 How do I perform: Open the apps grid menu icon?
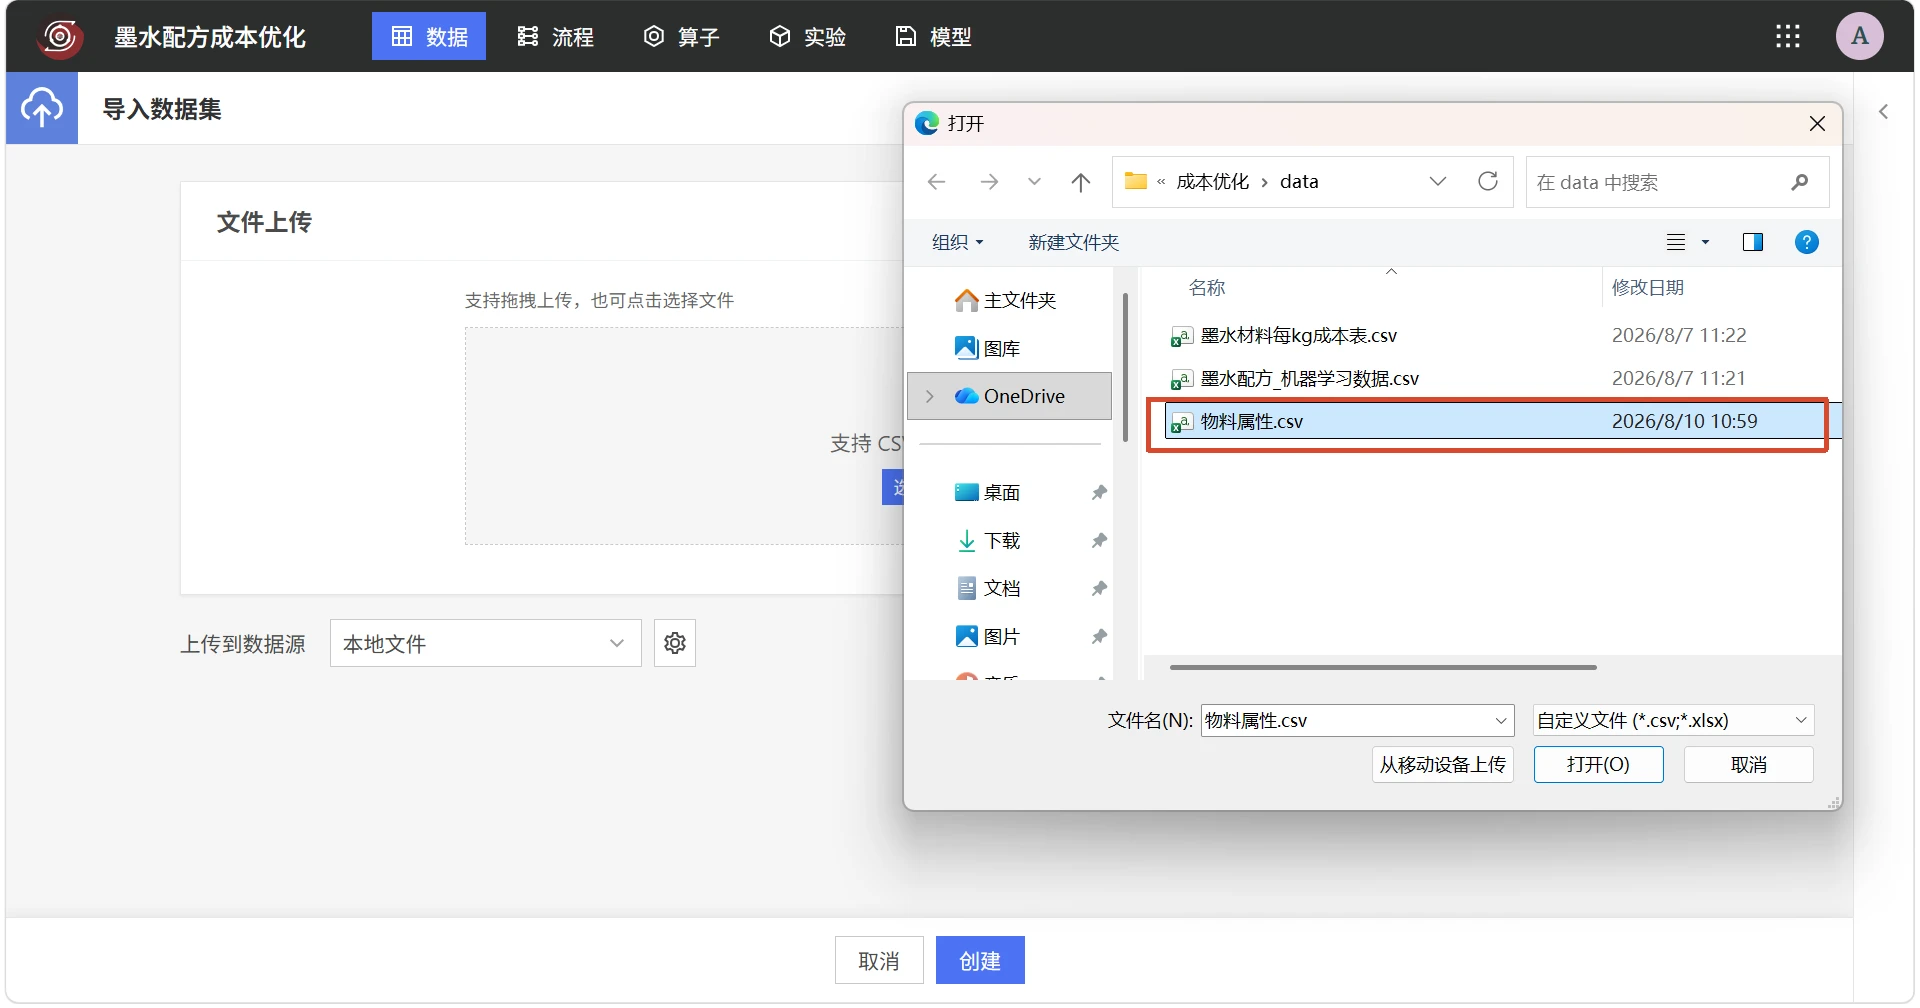coord(1788,37)
